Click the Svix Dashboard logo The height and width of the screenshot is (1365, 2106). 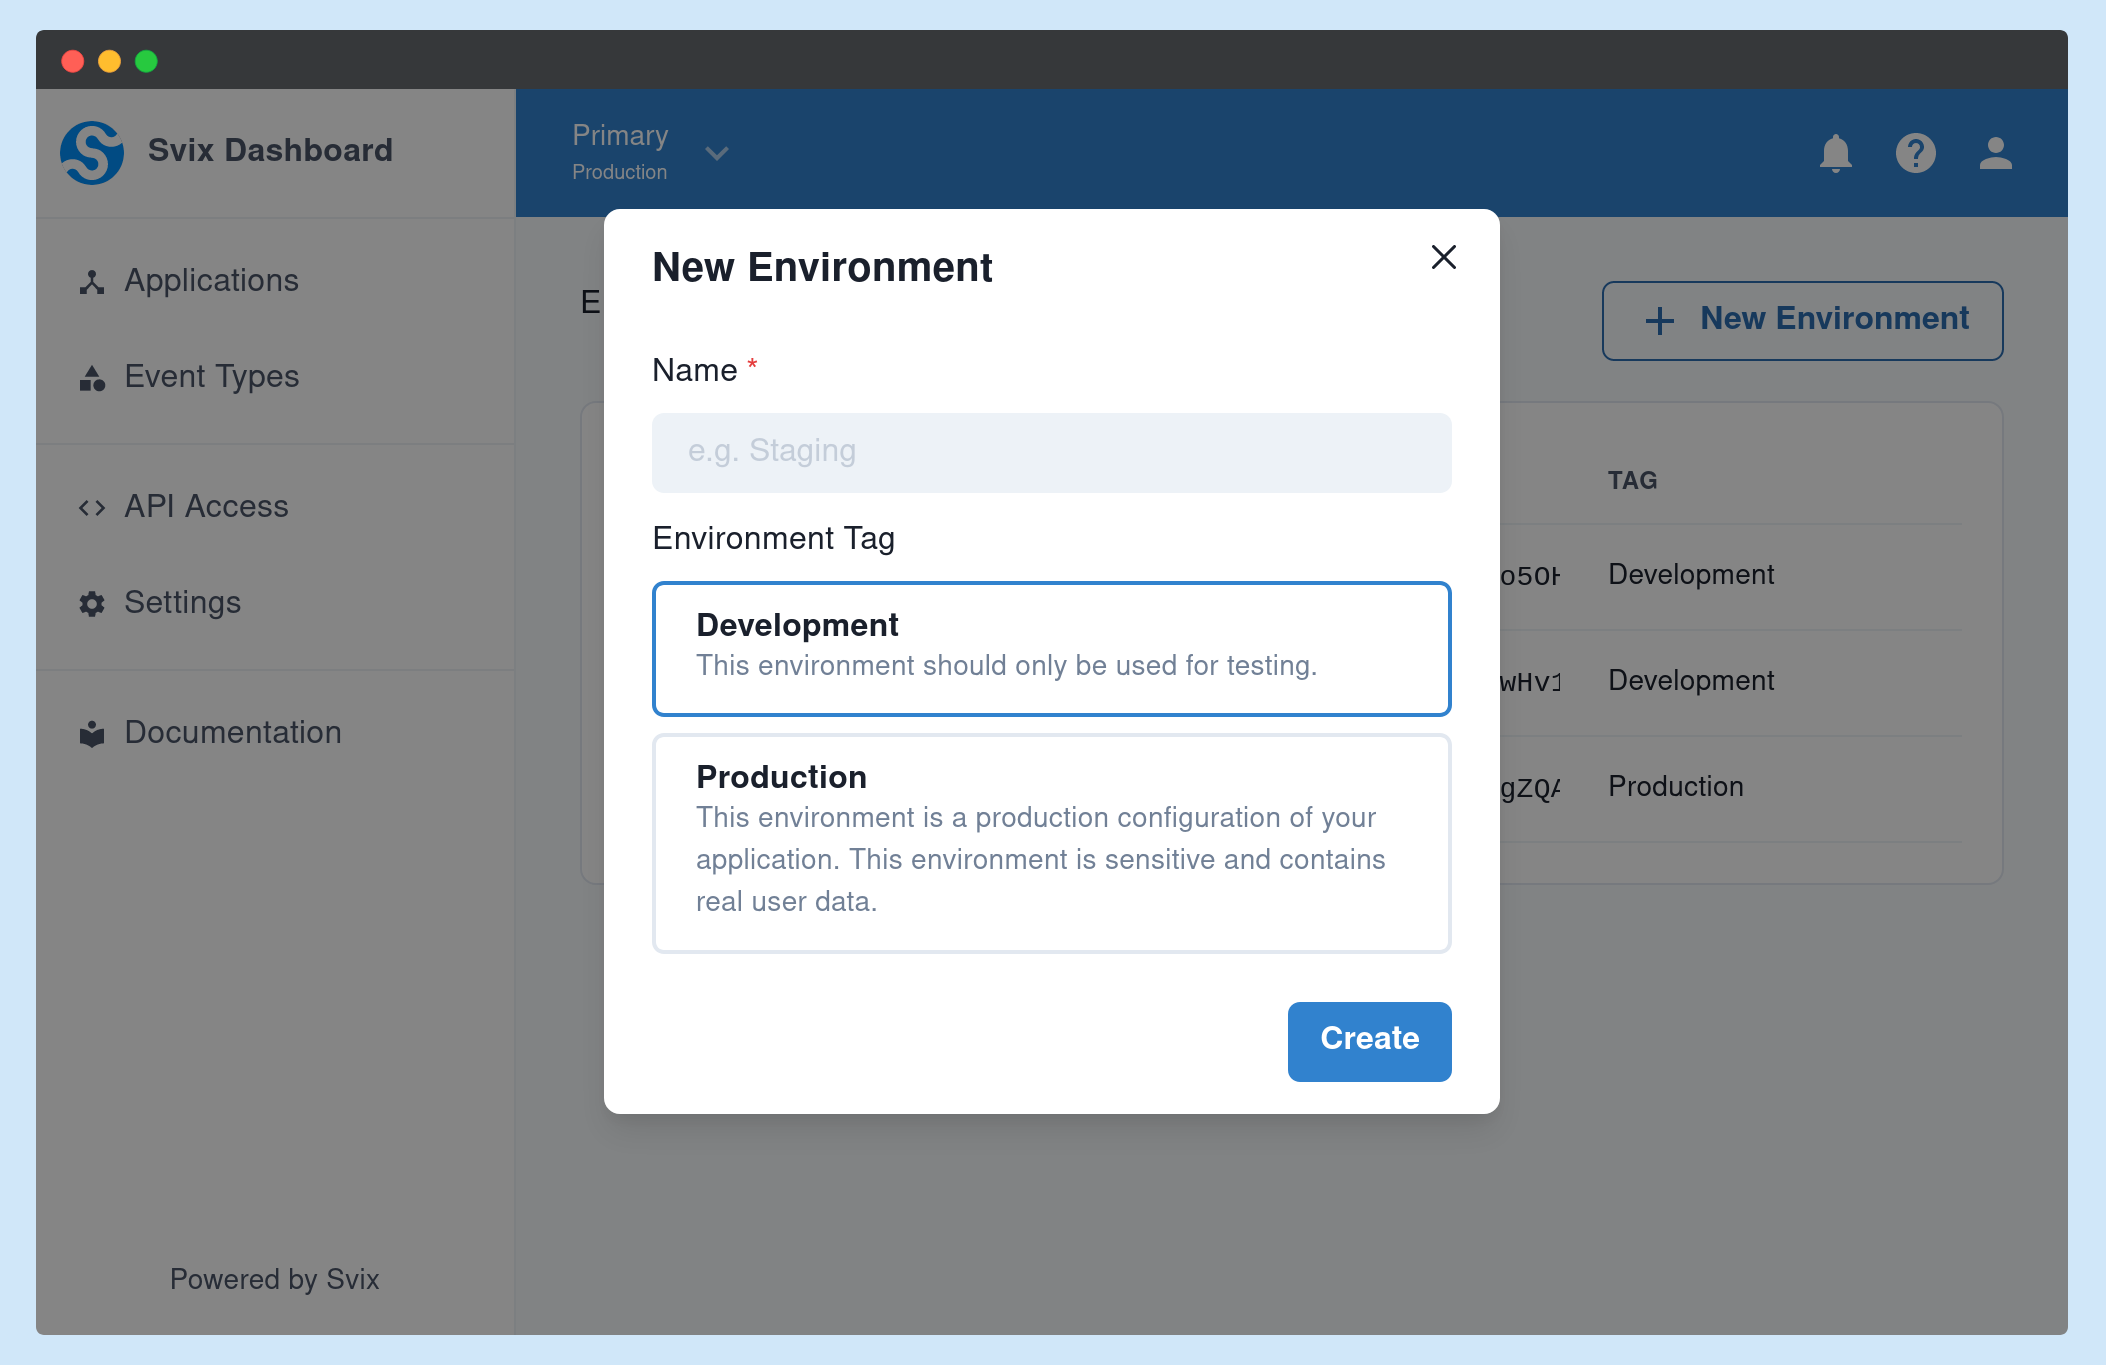coord(91,151)
